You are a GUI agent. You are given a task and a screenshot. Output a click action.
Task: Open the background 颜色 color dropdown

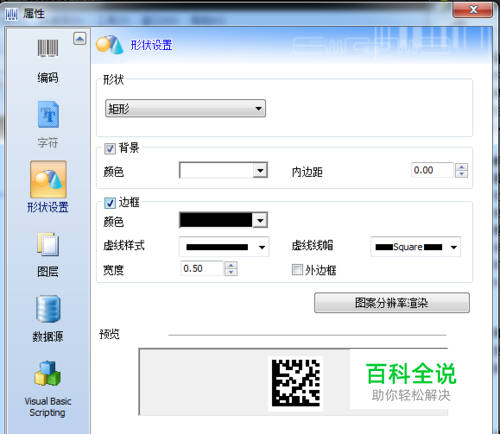pos(223,170)
